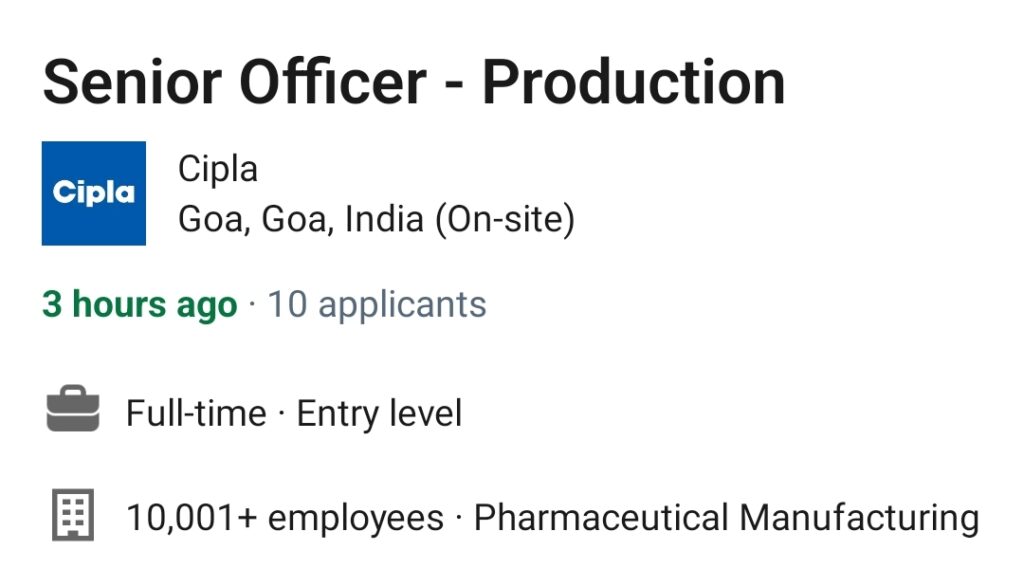
Task: Click the word Manufacturing in the industry line
Action: point(859,518)
